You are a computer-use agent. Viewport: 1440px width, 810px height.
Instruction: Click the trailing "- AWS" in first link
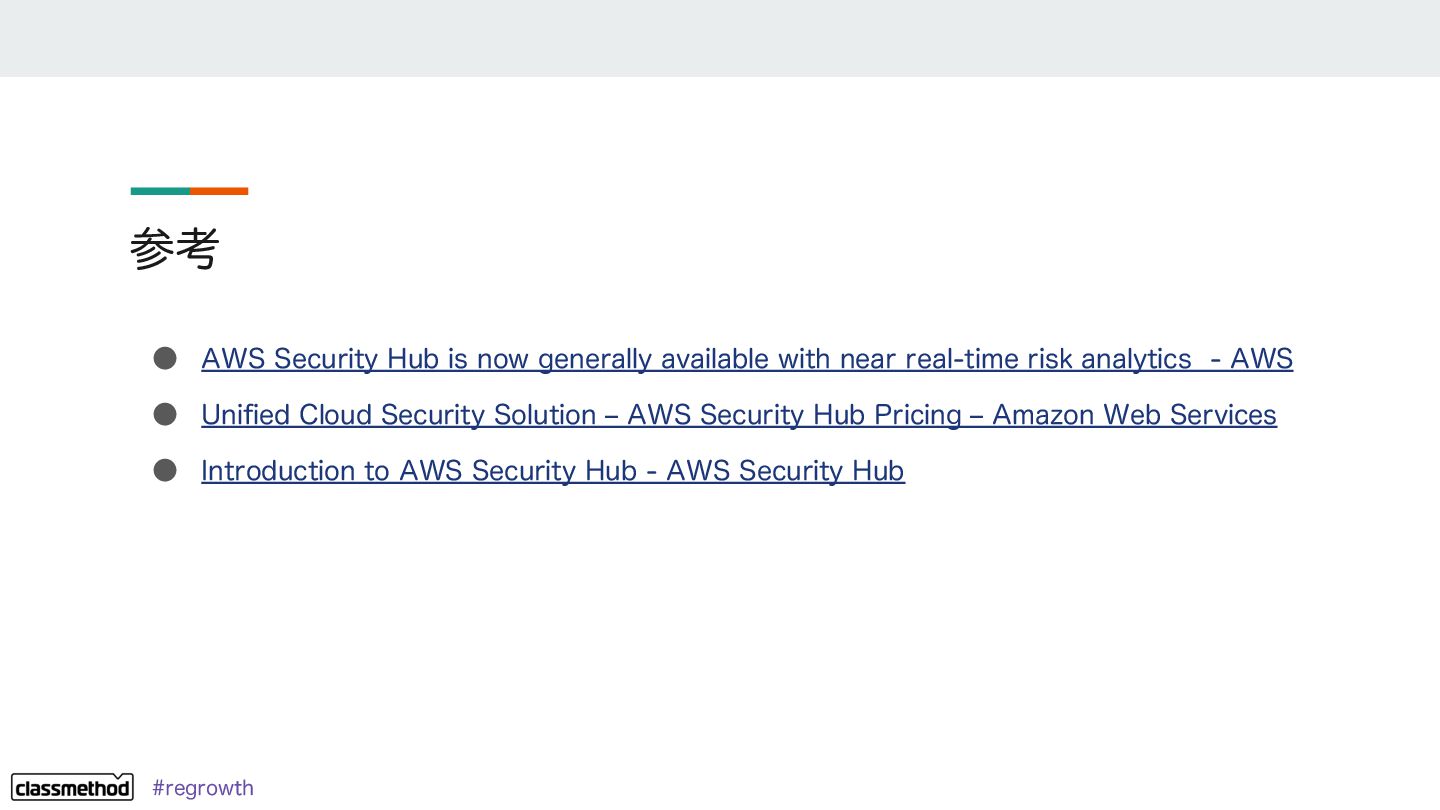click(x=1251, y=358)
